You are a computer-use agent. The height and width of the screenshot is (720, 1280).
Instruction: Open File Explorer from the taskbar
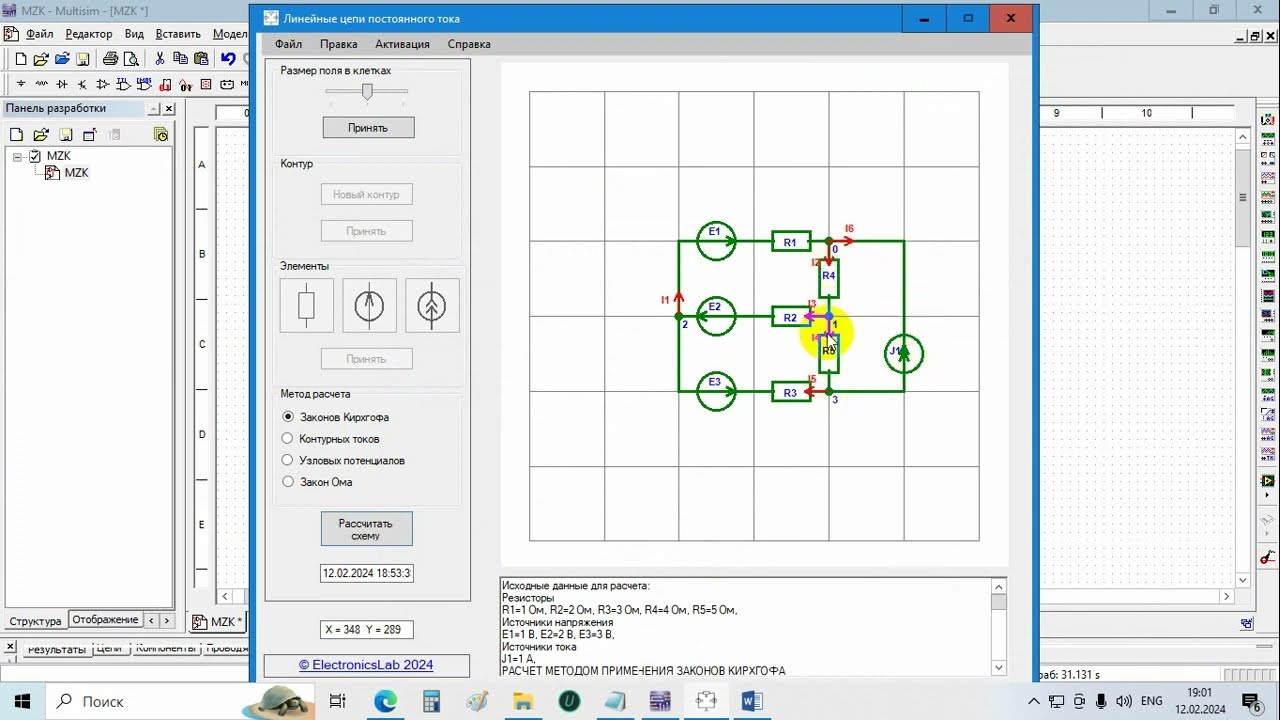[x=523, y=701]
